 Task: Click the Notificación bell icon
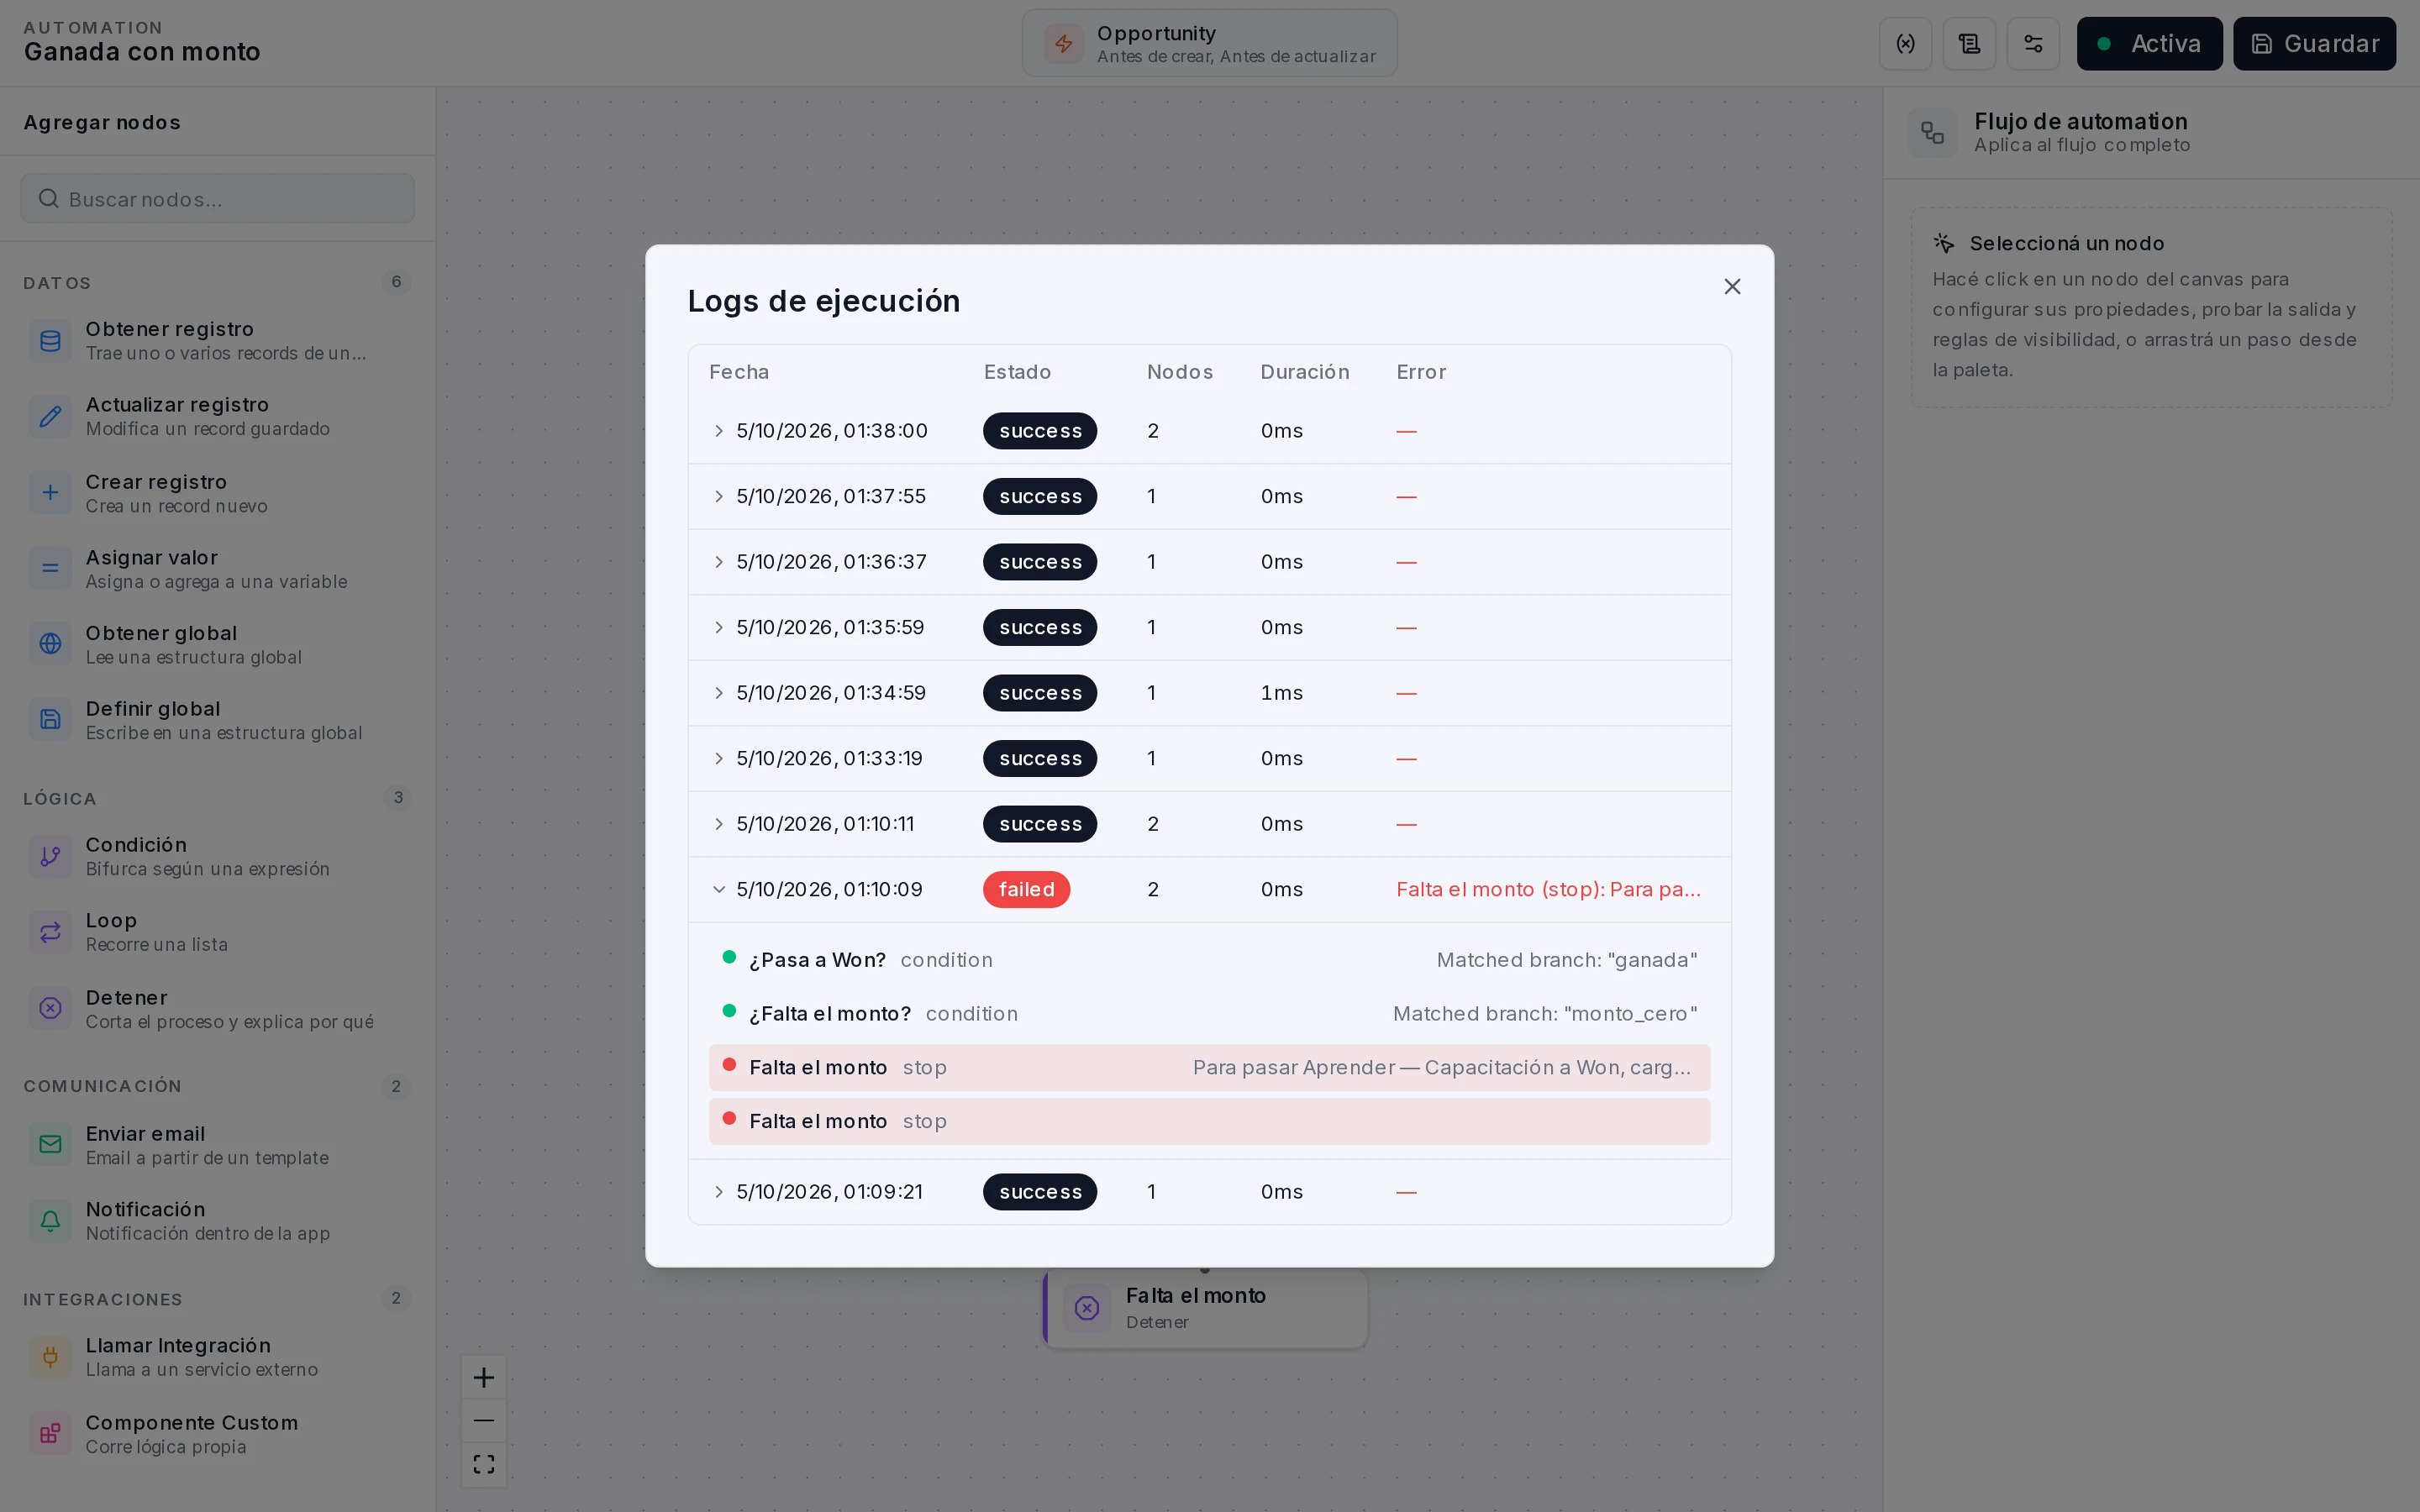tap(50, 1221)
